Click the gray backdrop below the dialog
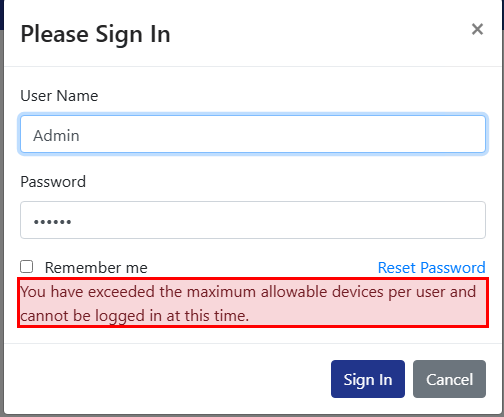 252,416
